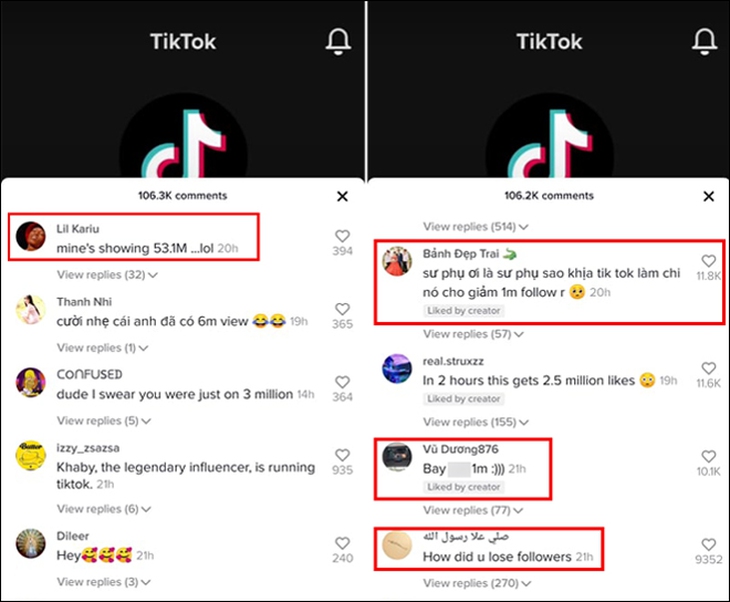Like izzy_zsazsa's comment showing 935 likes
The width and height of the screenshot is (730, 602).
click(x=342, y=455)
